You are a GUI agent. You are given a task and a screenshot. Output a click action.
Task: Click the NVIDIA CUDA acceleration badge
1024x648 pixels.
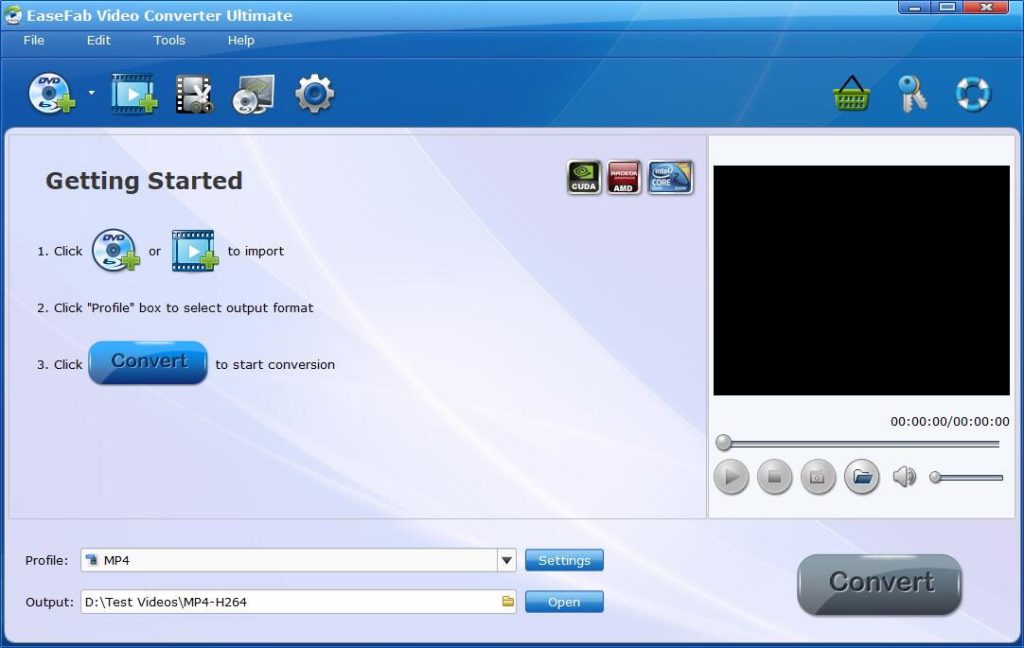583,177
